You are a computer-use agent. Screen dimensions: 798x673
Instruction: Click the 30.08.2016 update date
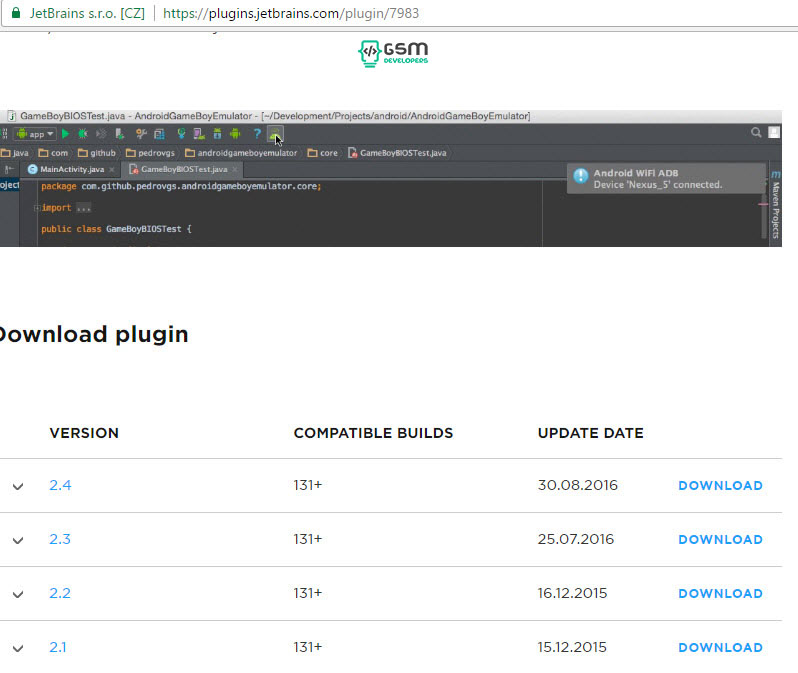[x=578, y=485]
